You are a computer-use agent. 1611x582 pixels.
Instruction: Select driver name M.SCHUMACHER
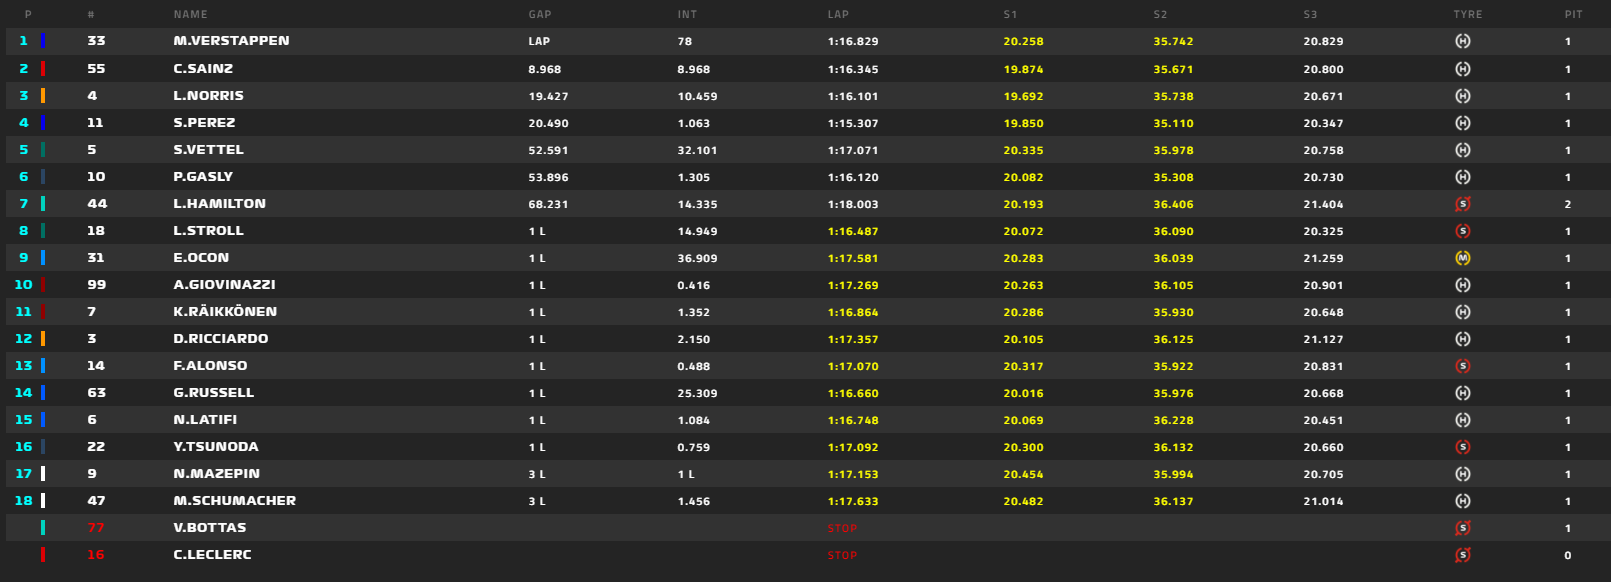click(x=234, y=501)
